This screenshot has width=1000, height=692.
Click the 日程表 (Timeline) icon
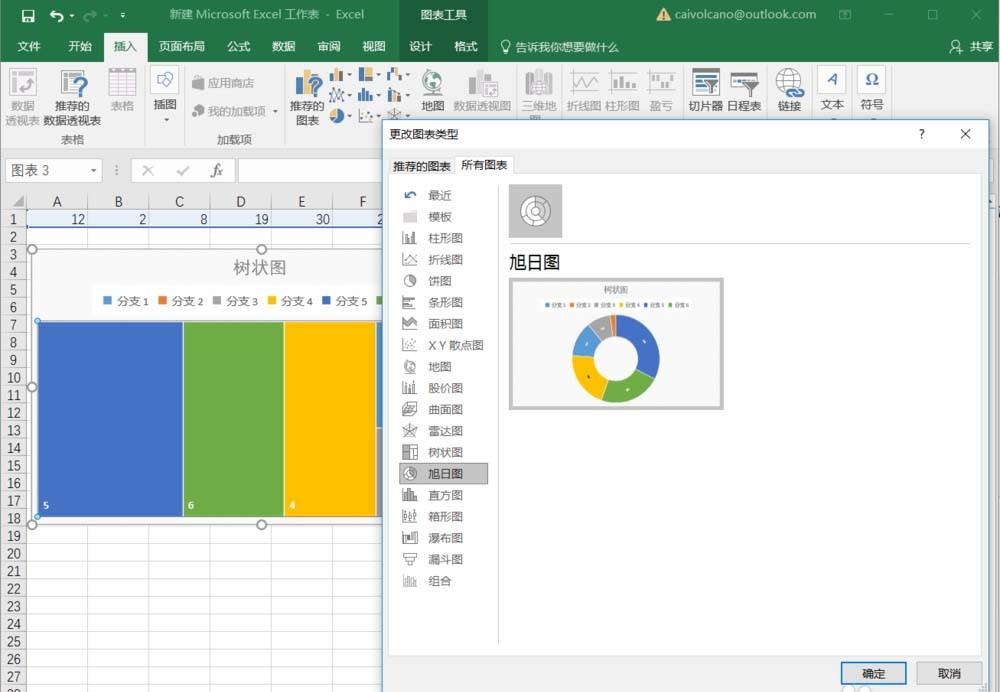point(744,90)
